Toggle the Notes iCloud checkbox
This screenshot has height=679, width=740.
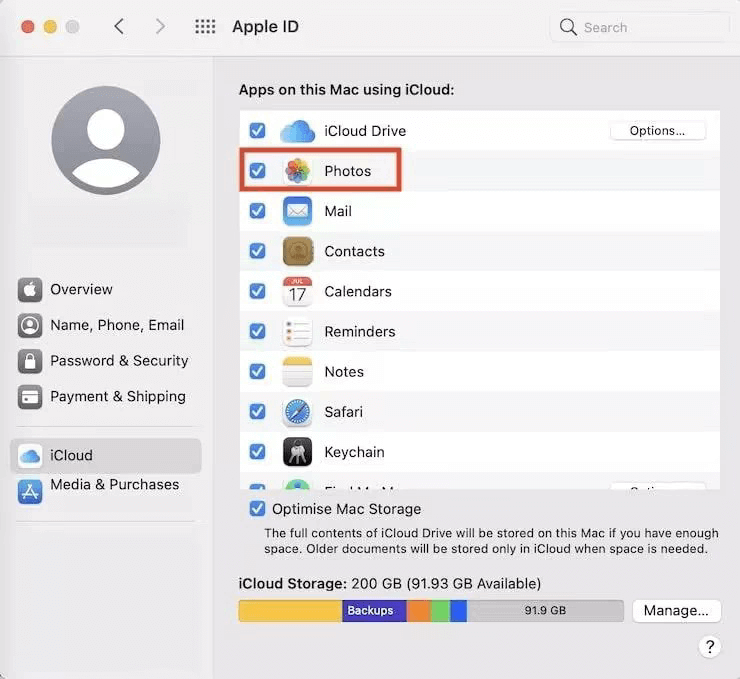pos(258,371)
